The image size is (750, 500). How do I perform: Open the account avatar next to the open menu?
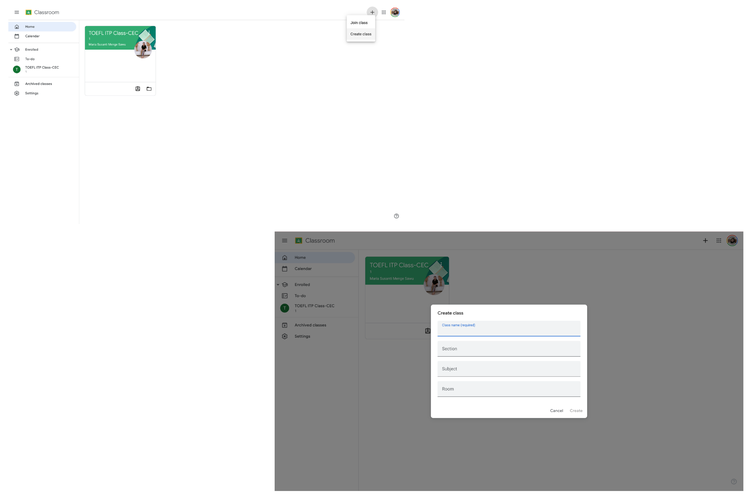click(x=395, y=12)
